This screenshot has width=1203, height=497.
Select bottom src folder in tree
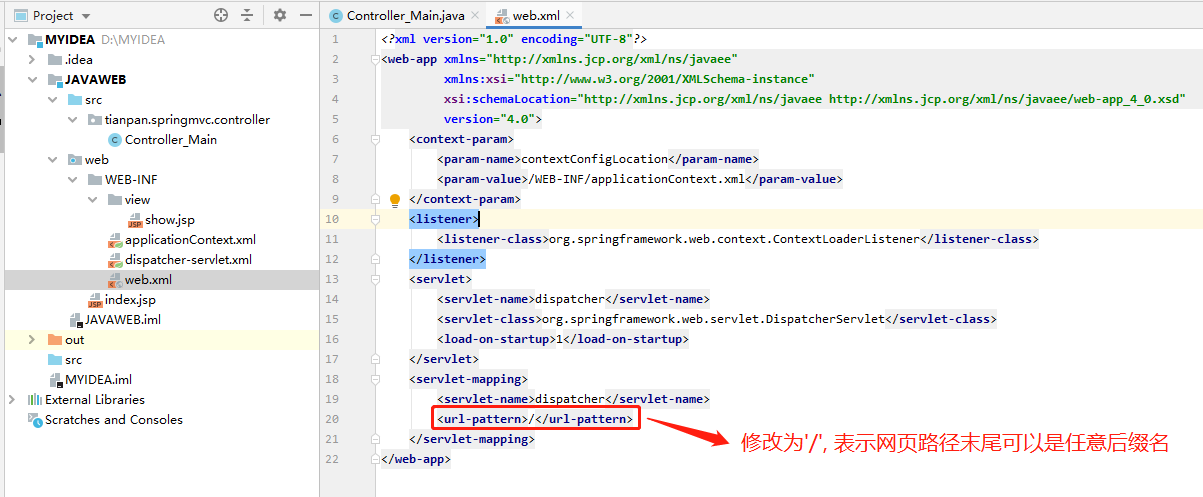coord(74,359)
